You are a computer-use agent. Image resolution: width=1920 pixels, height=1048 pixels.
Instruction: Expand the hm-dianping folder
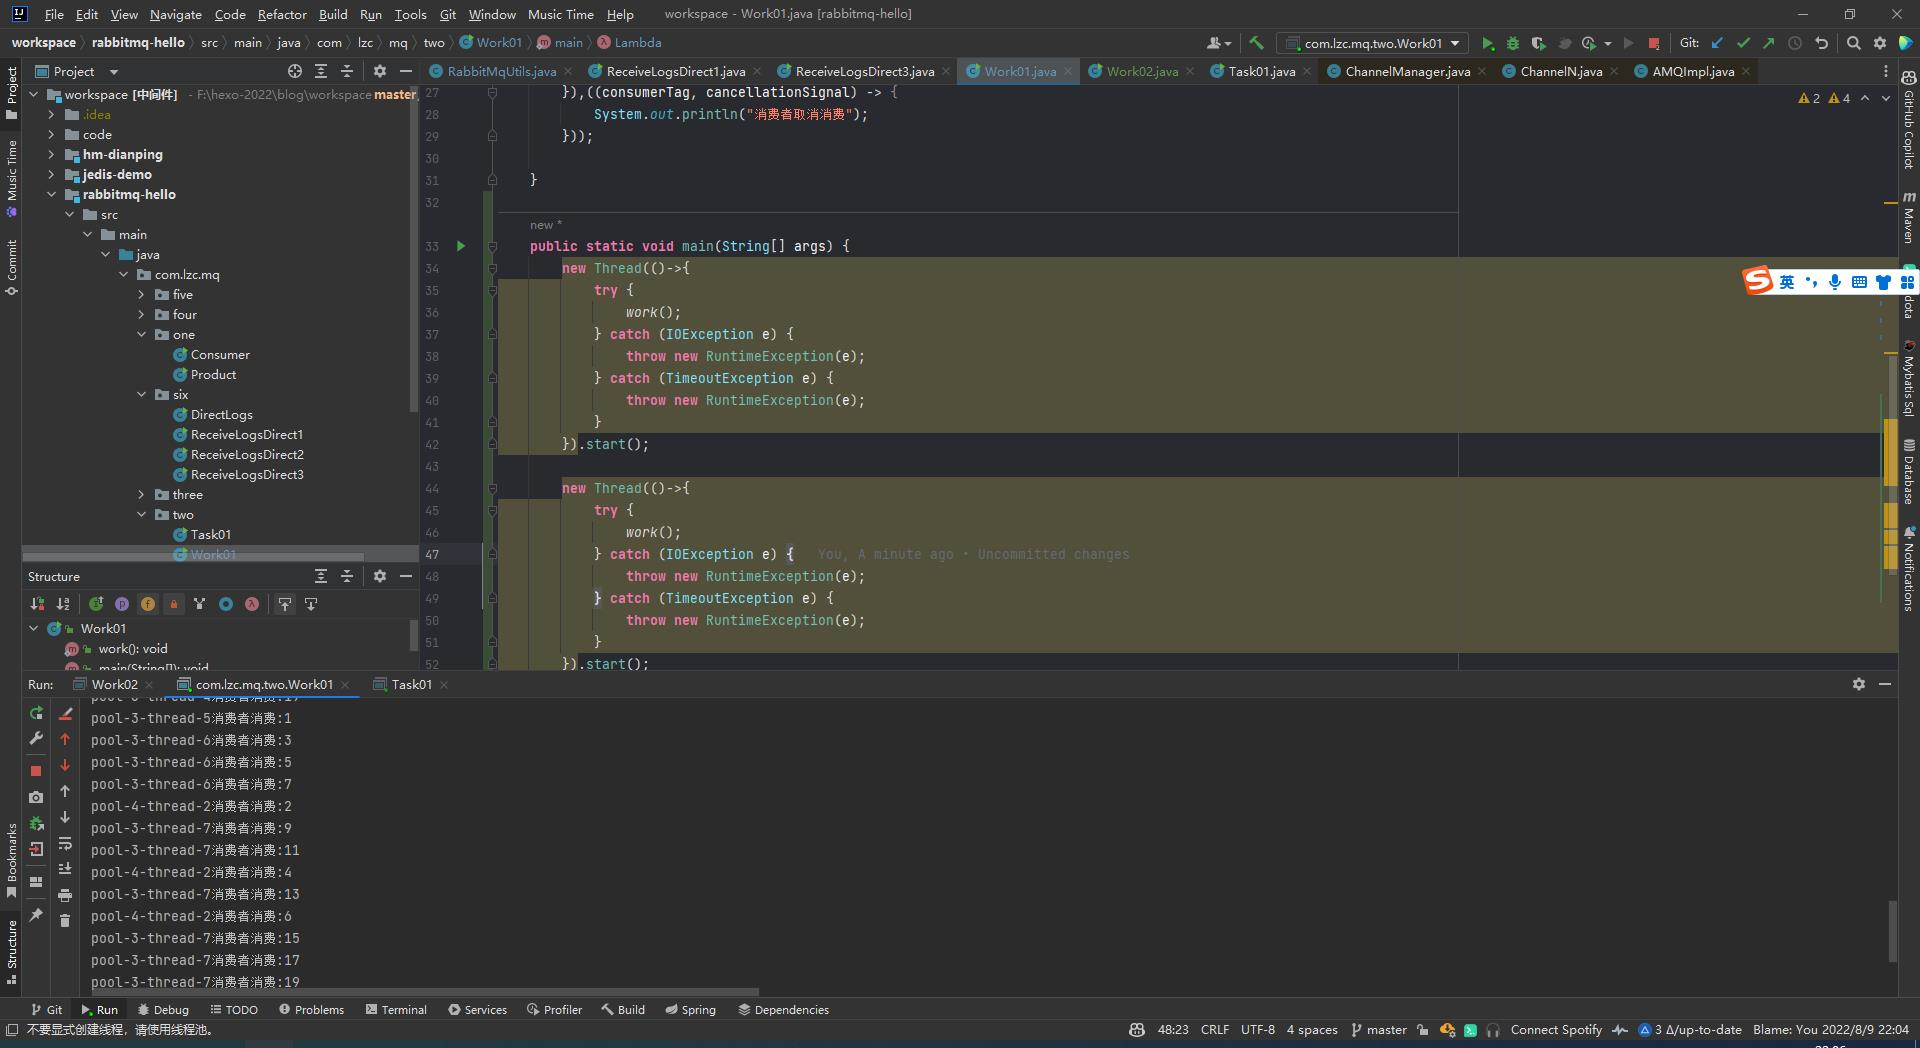[51, 154]
